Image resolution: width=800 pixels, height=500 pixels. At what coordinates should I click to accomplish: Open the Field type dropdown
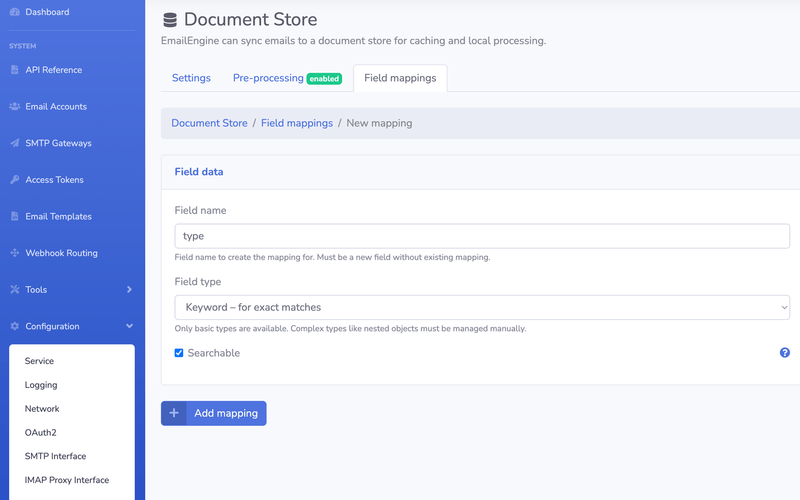[482, 307]
